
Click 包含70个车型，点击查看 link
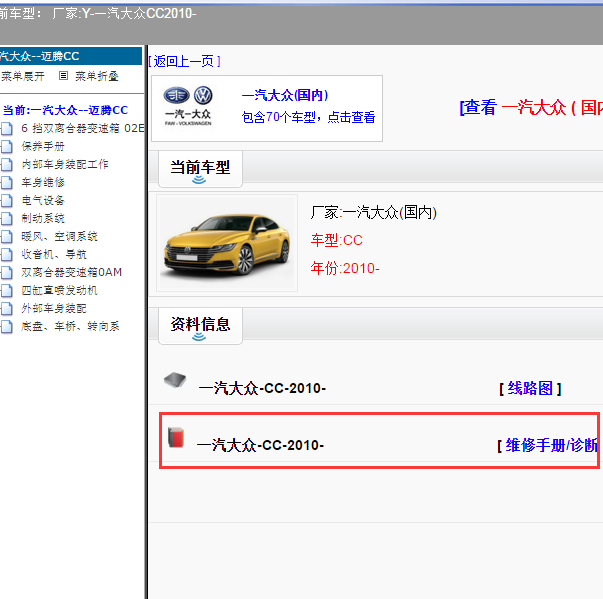click(308, 117)
